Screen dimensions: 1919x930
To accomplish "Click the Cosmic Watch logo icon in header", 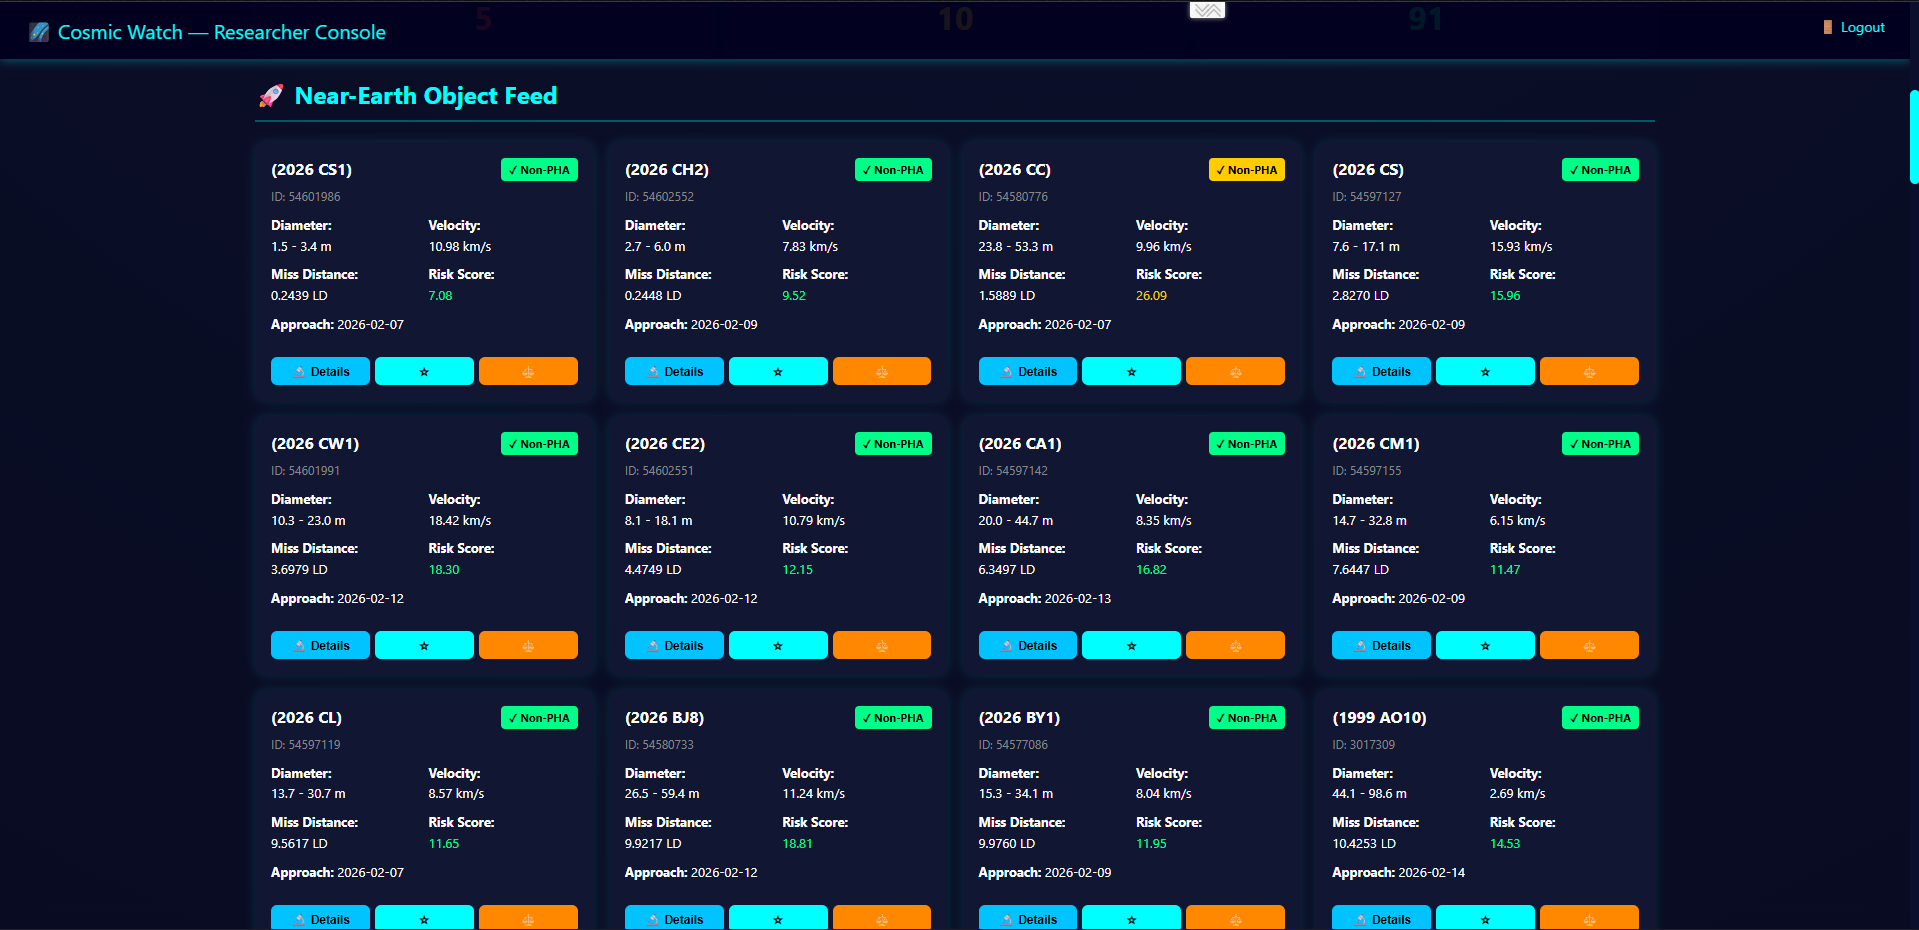I will [x=39, y=32].
